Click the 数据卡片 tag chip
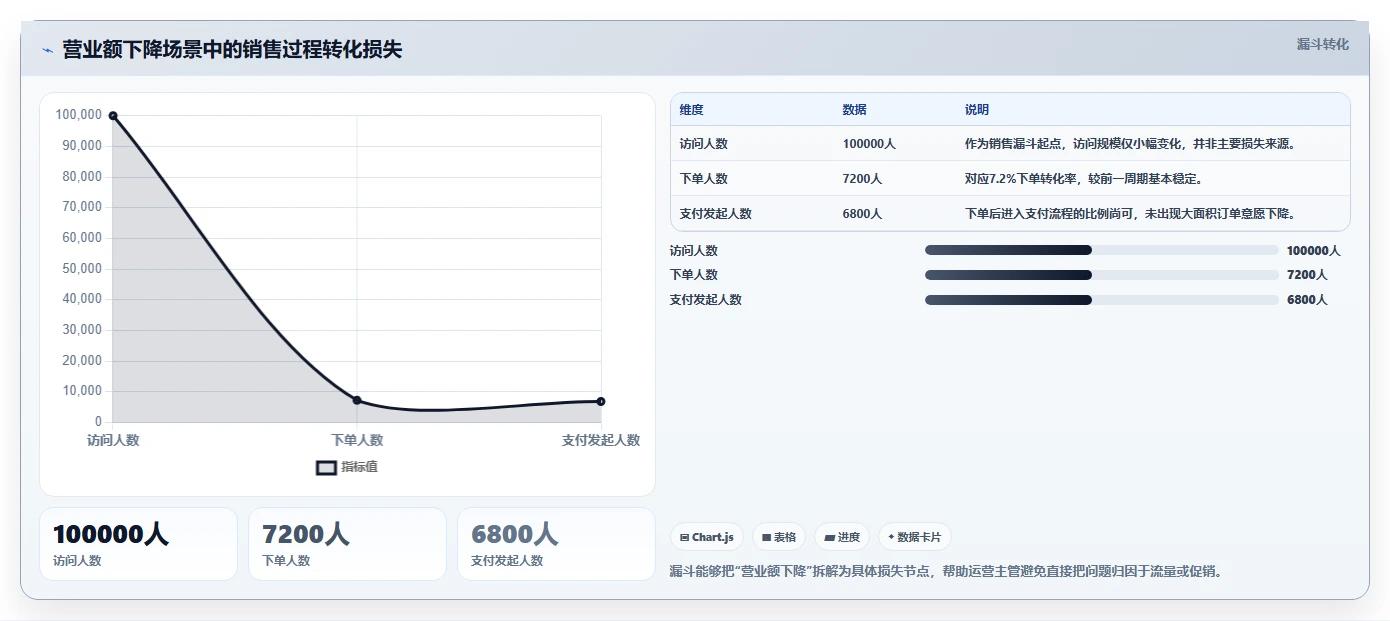 [915, 537]
